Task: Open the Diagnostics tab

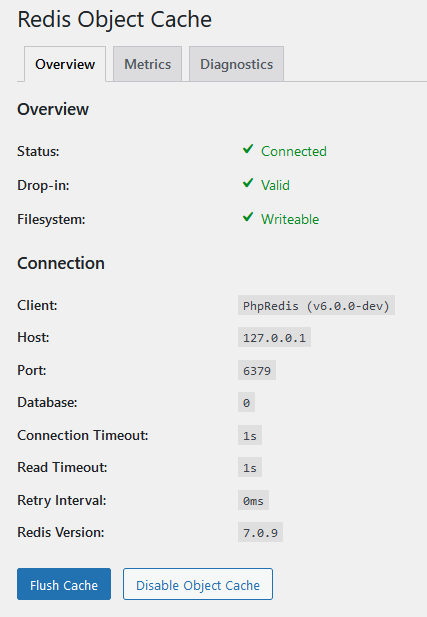Action: tap(237, 64)
